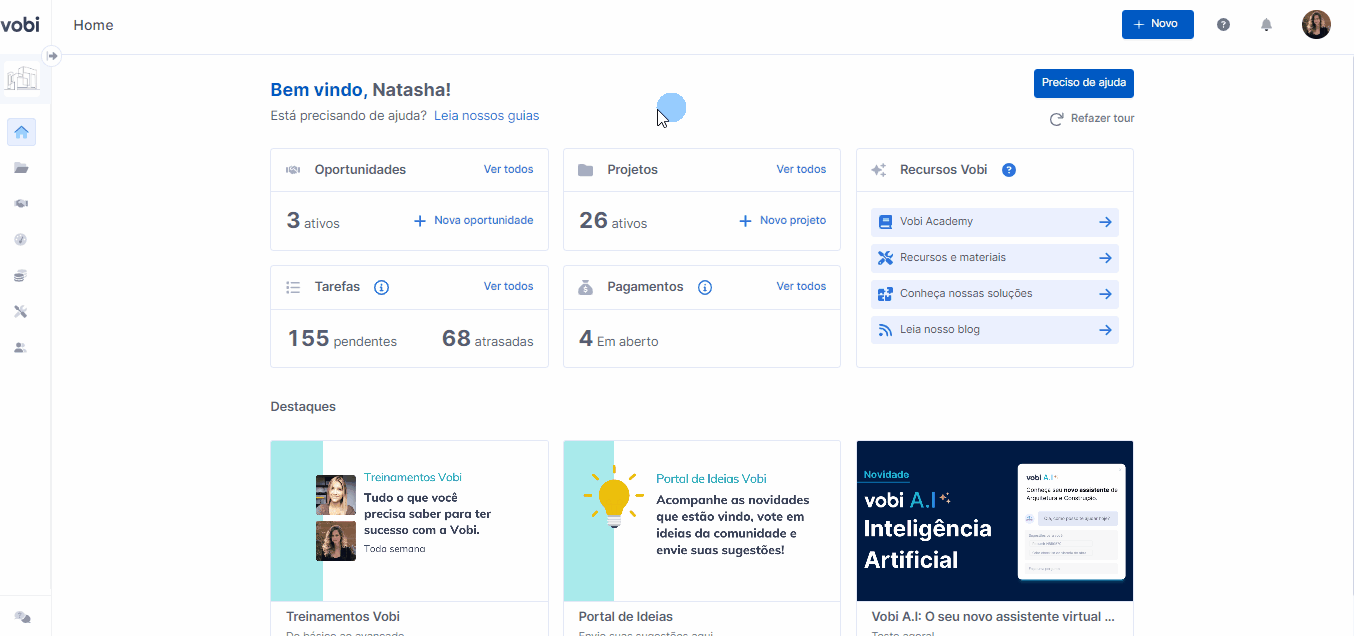Click the vobi logo
The height and width of the screenshot is (636, 1354).
click(21, 24)
